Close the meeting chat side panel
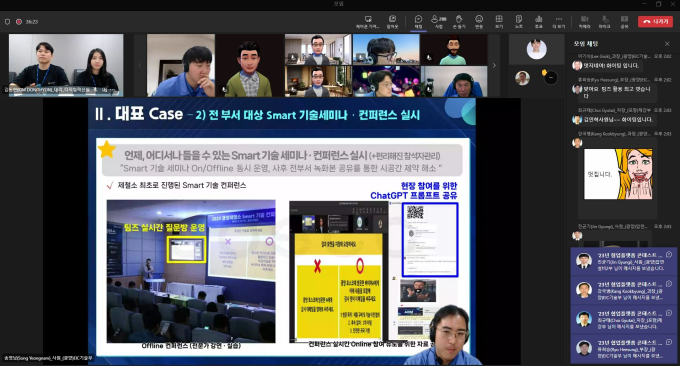Screen dimensions: 680x366 [667, 44]
